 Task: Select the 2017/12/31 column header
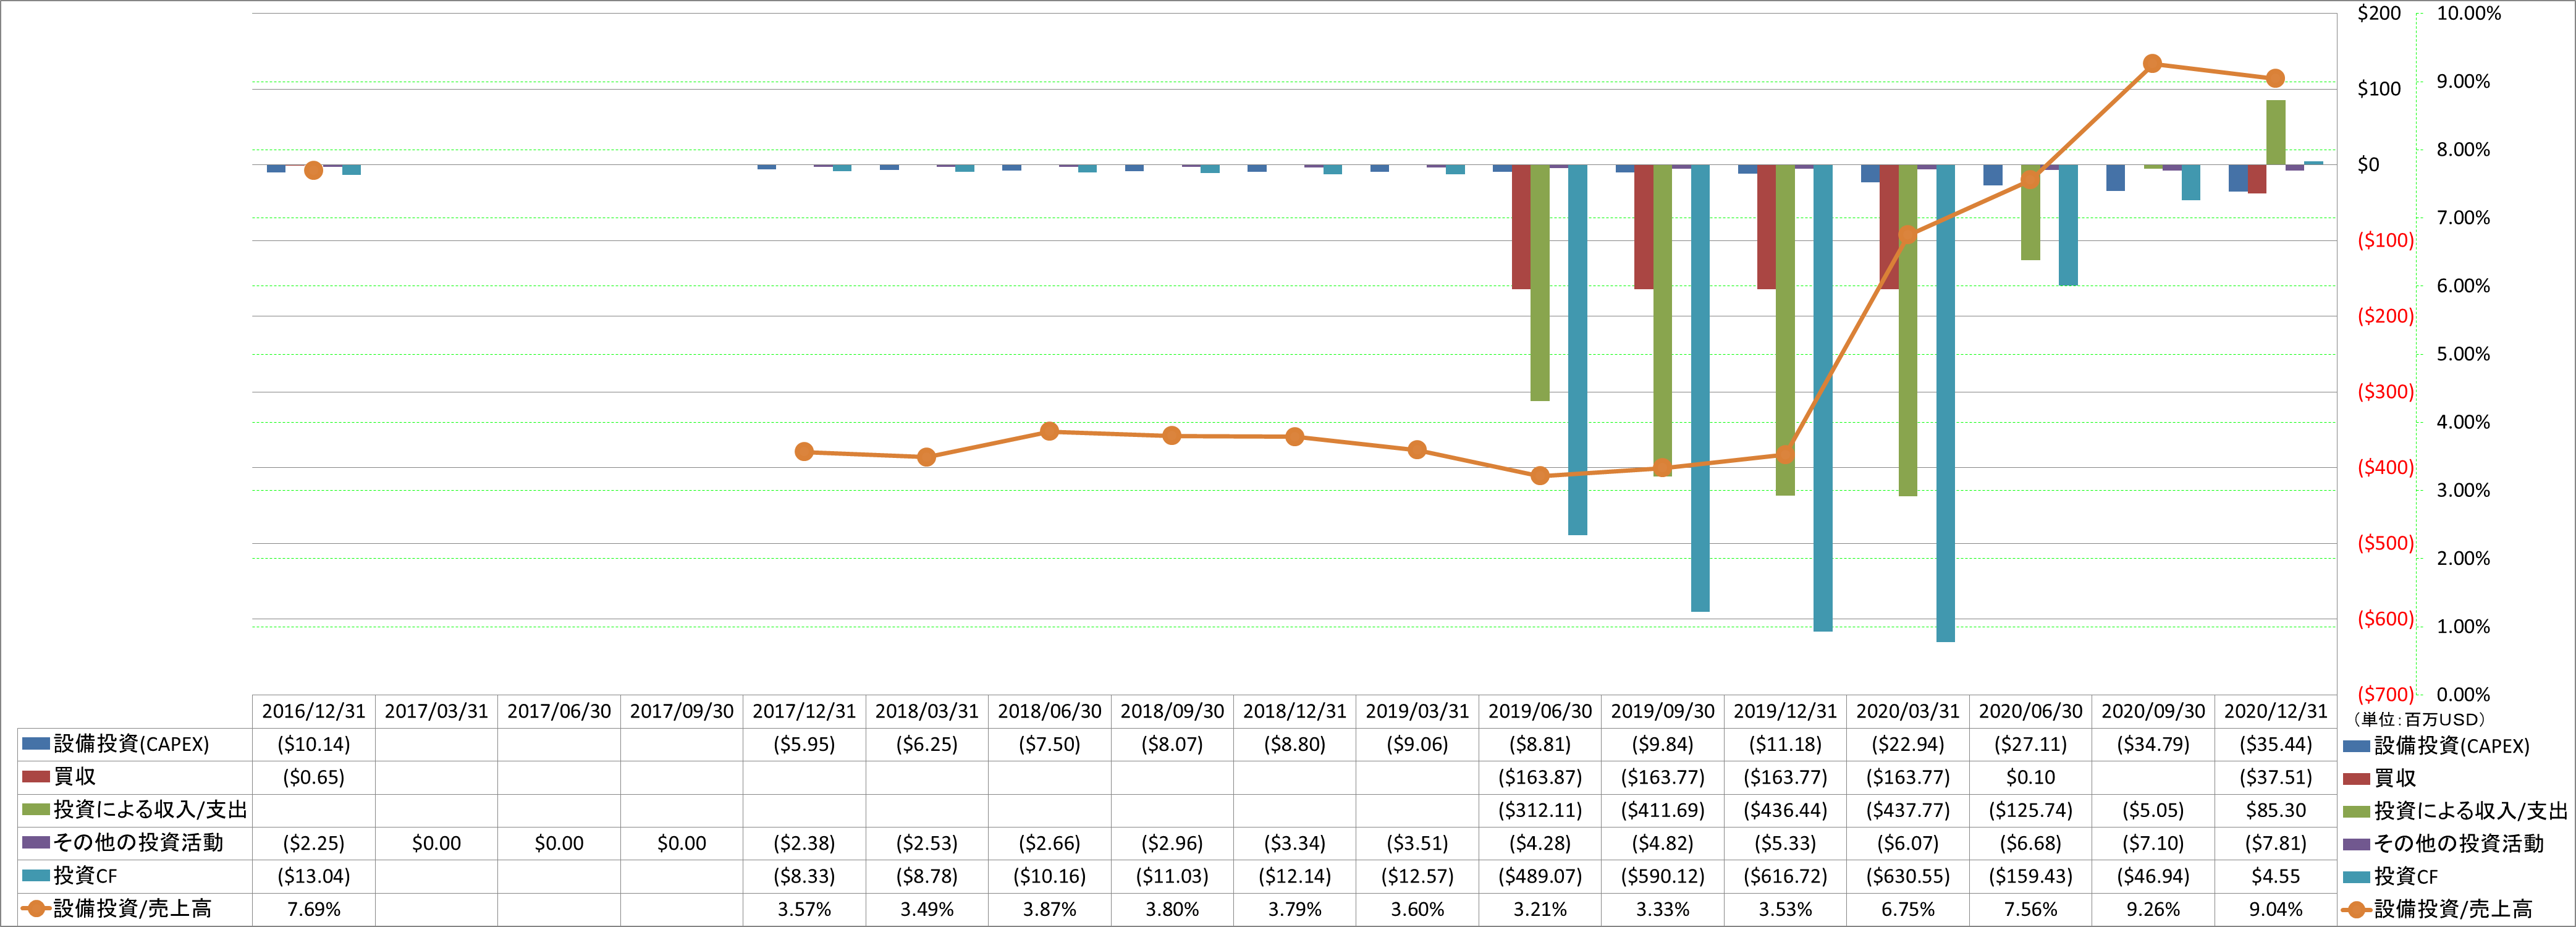pos(805,711)
